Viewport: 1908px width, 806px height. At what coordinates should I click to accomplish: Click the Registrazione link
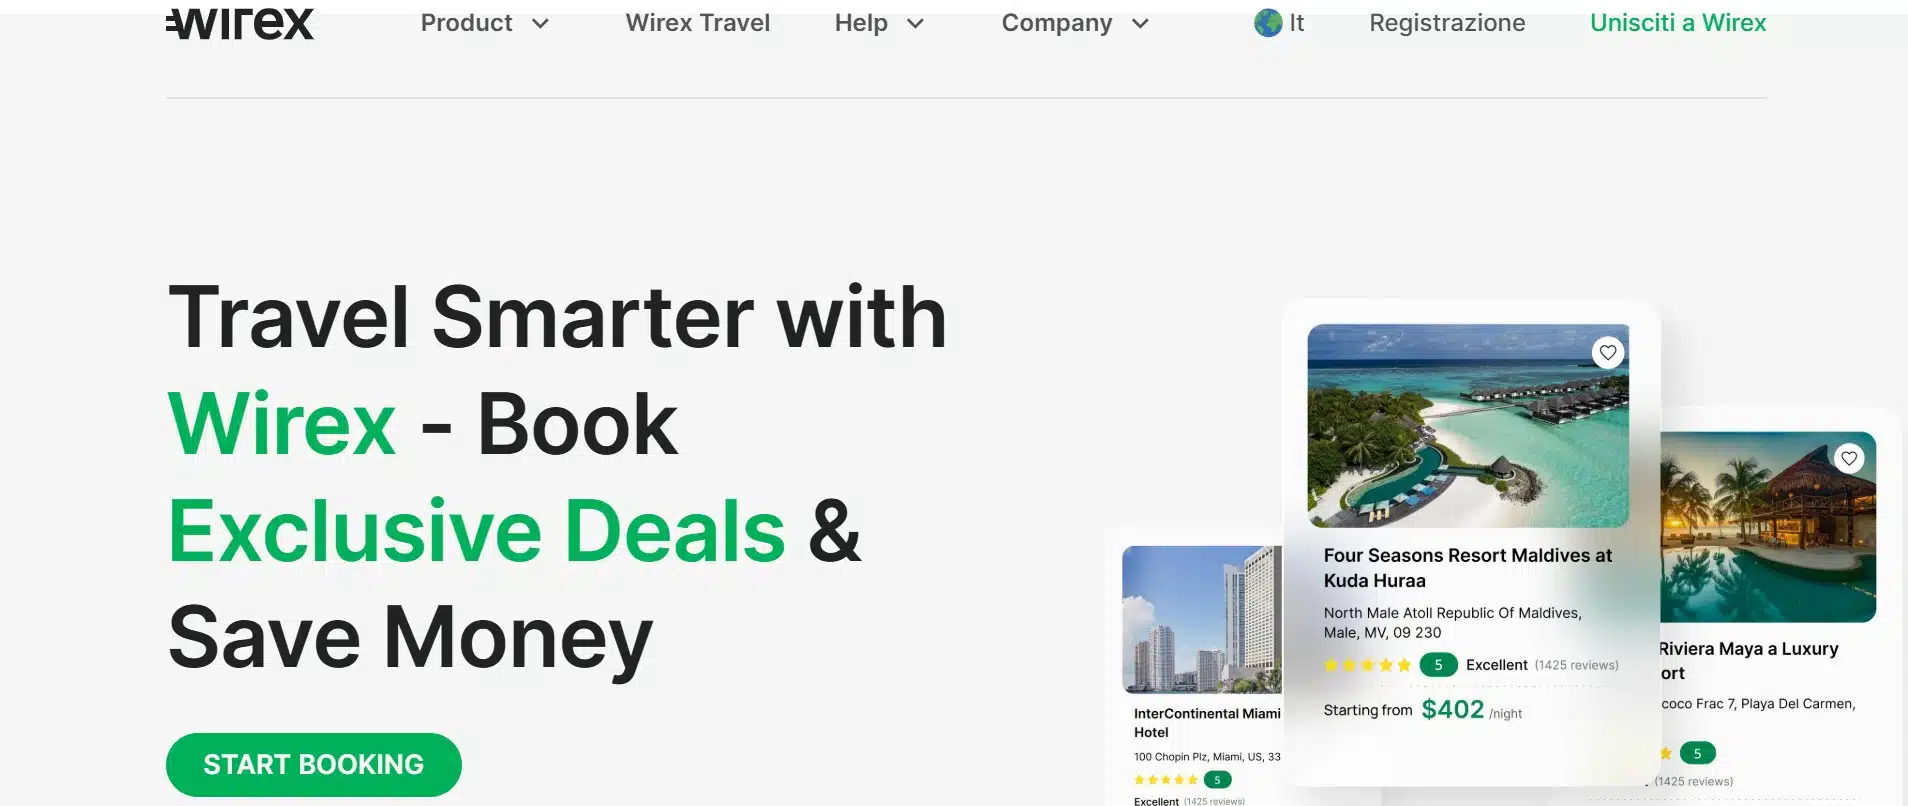click(1447, 22)
